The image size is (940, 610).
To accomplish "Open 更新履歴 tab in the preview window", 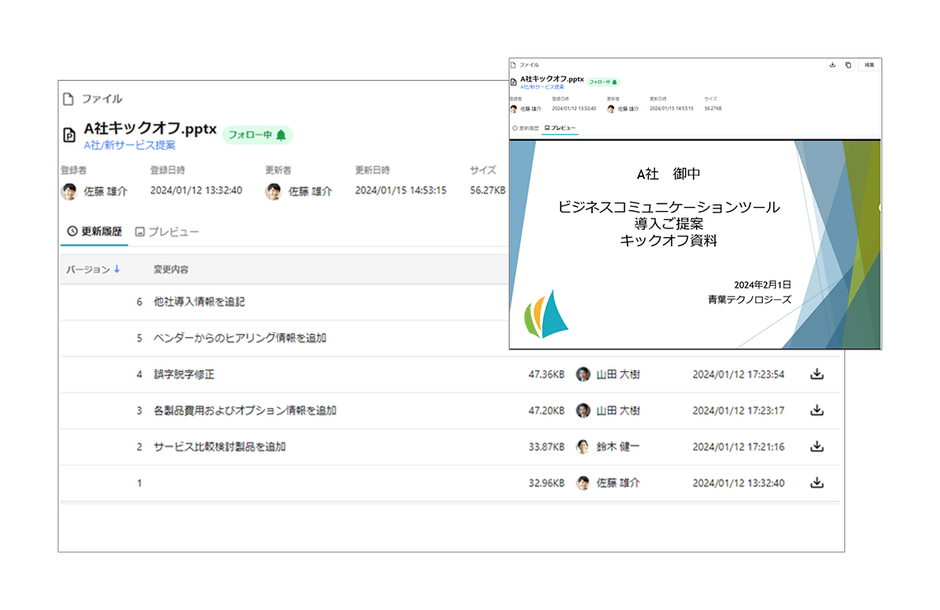I will [525, 128].
